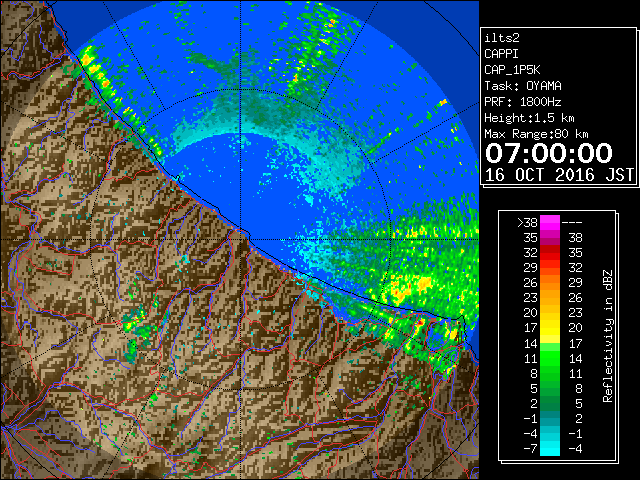Click the 'Height:1.5 km' line
The image size is (640, 480).
point(529,118)
